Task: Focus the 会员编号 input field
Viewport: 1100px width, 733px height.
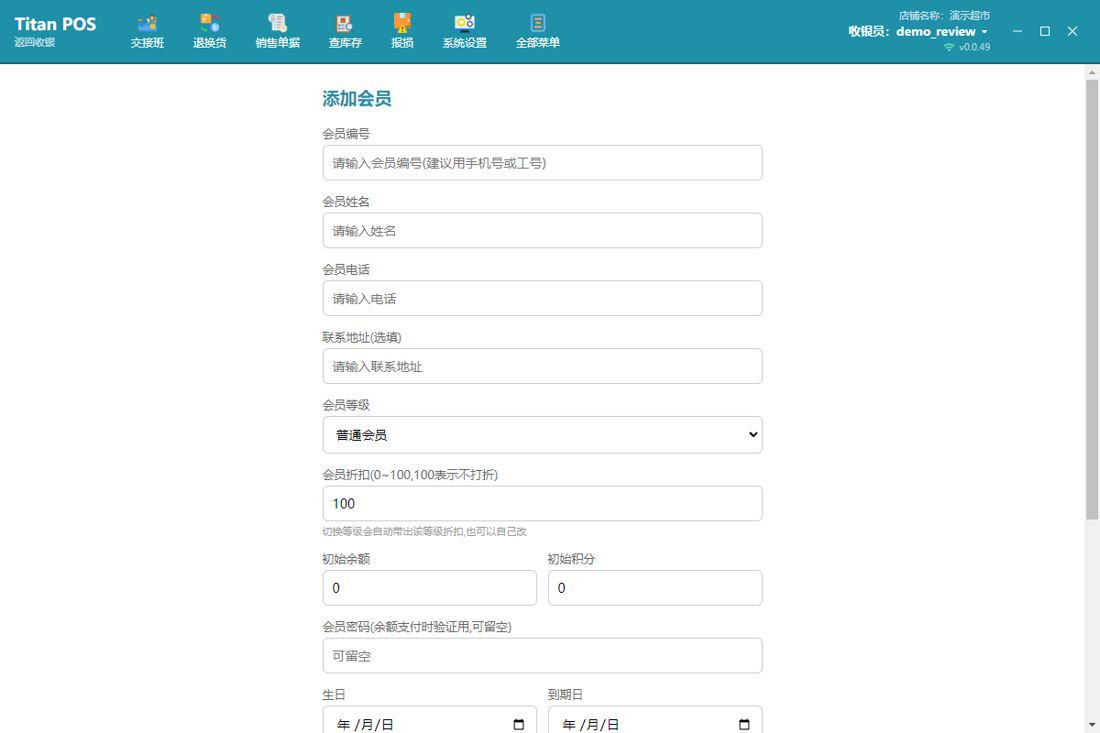Action: 542,163
